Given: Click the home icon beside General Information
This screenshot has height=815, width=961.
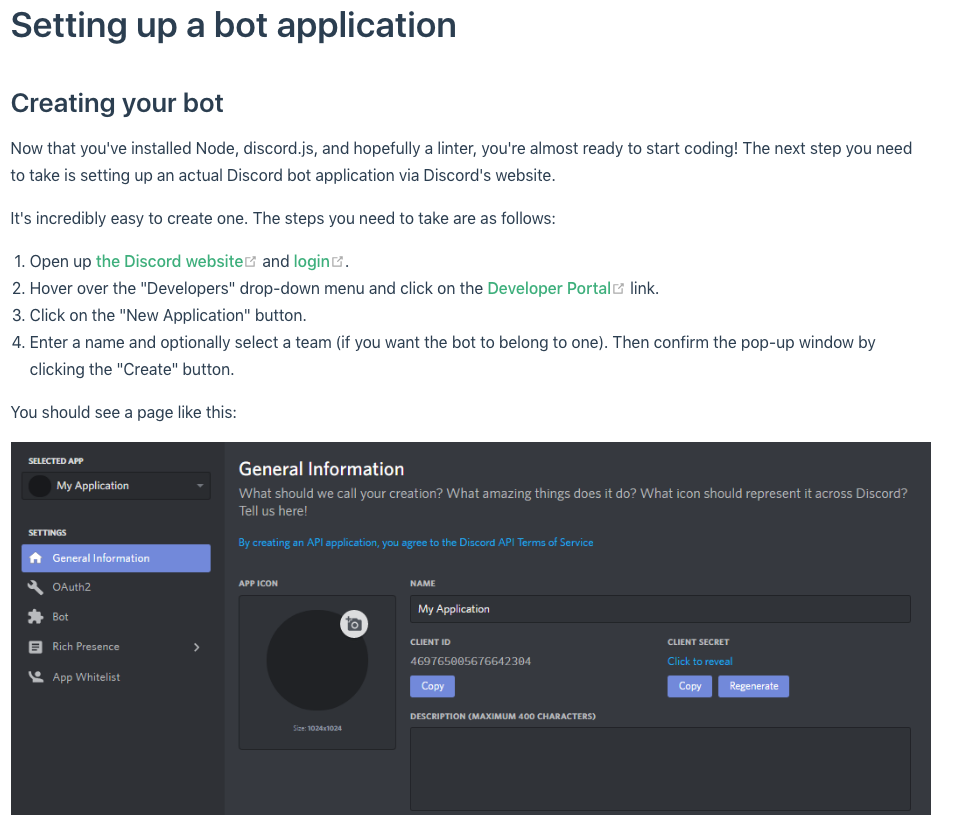Looking at the screenshot, I should [x=36, y=558].
